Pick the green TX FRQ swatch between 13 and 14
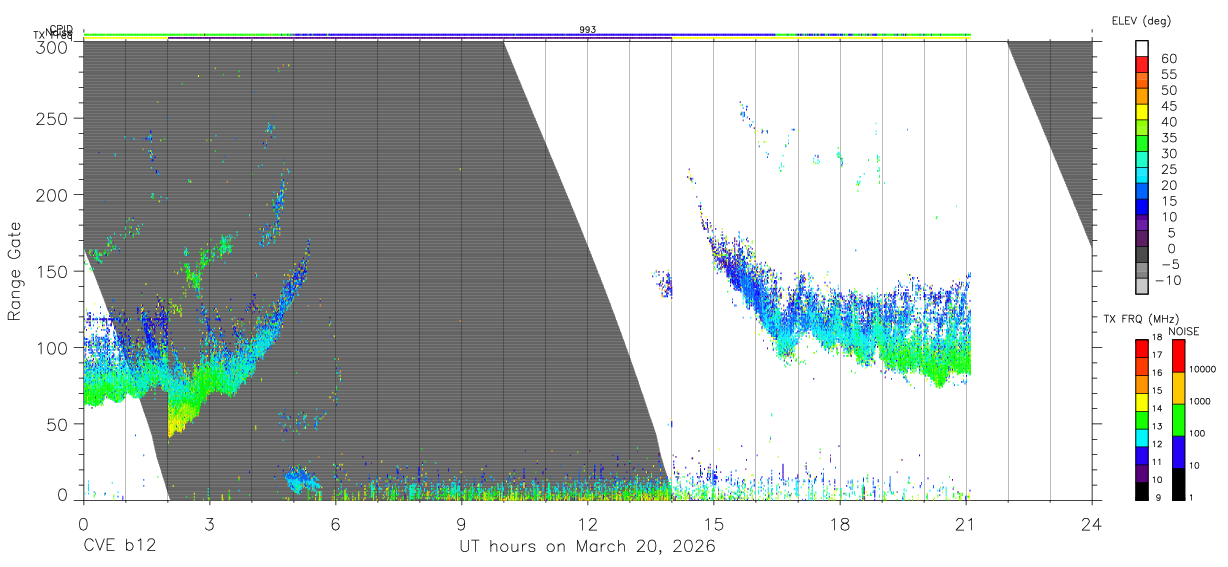 [x=1142, y=419]
